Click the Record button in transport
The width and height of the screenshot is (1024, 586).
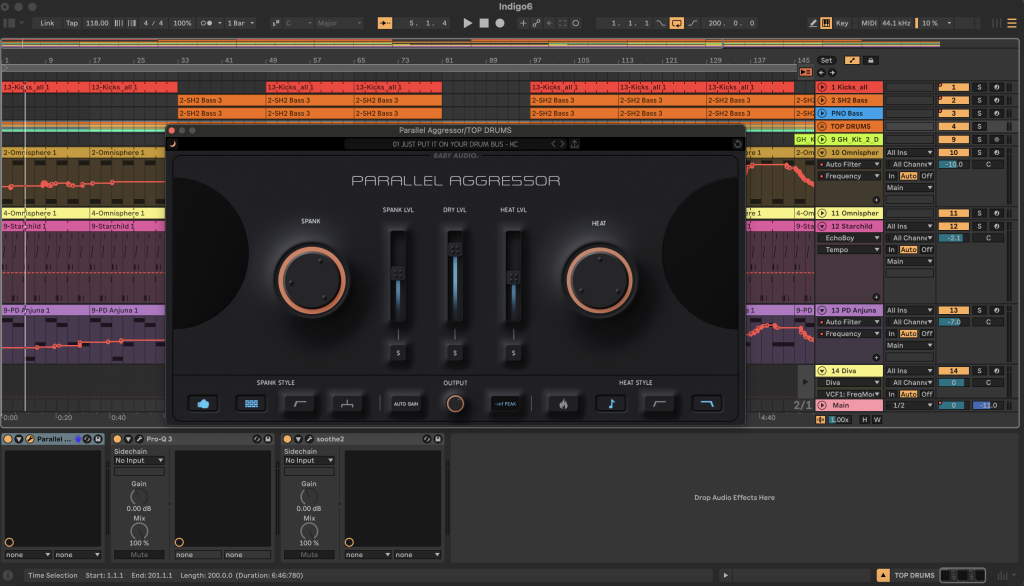500,23
